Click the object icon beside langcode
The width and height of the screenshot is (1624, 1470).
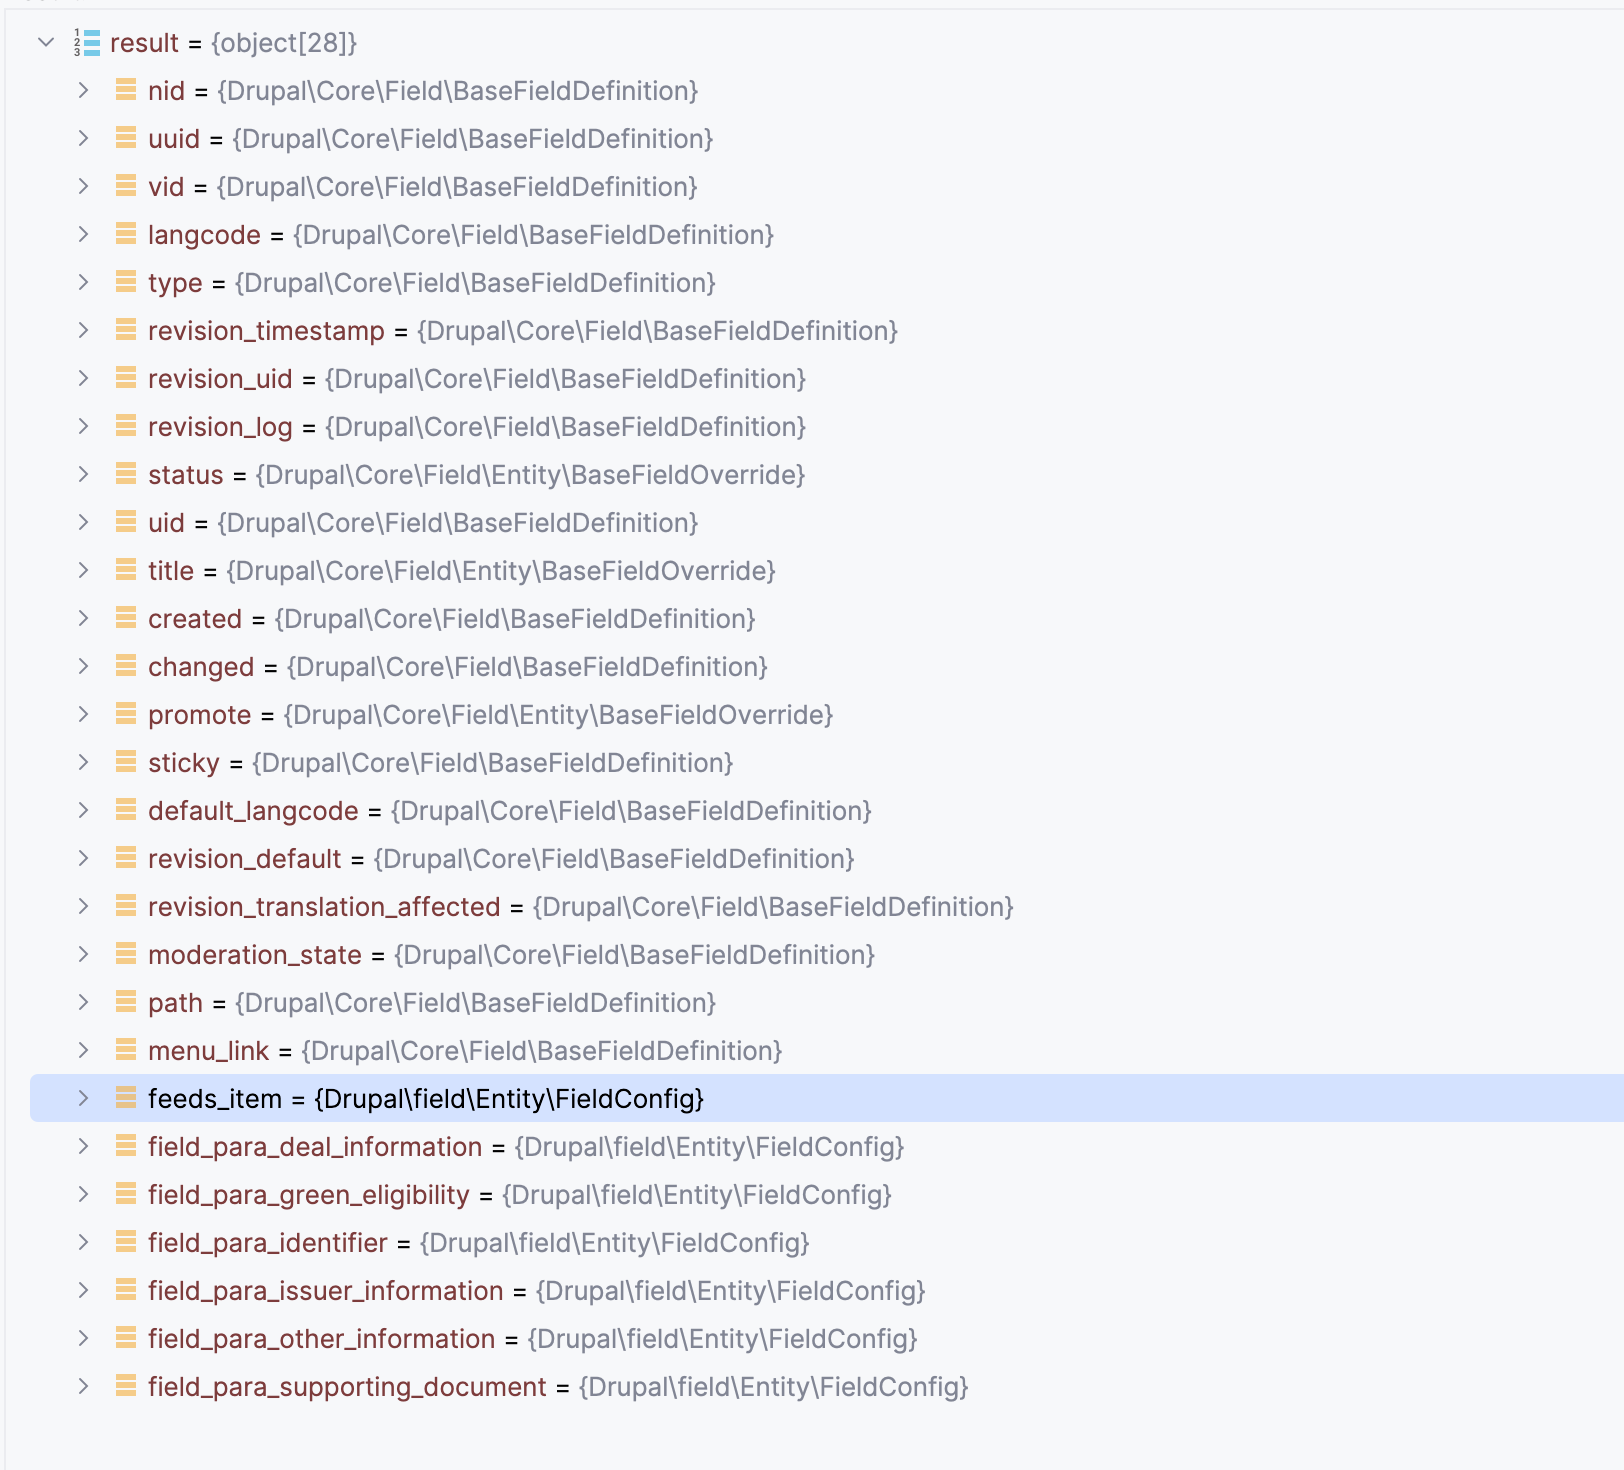[126, 234]
